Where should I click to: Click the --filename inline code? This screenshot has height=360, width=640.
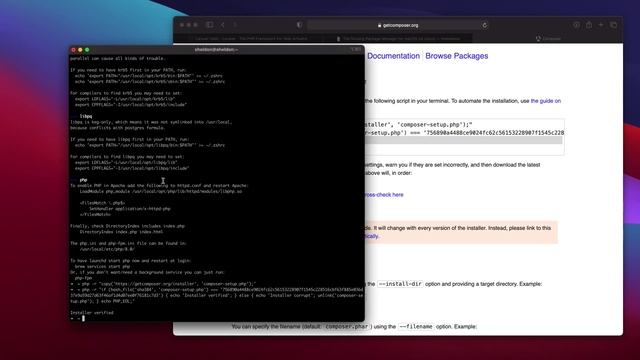coord(416,327)
